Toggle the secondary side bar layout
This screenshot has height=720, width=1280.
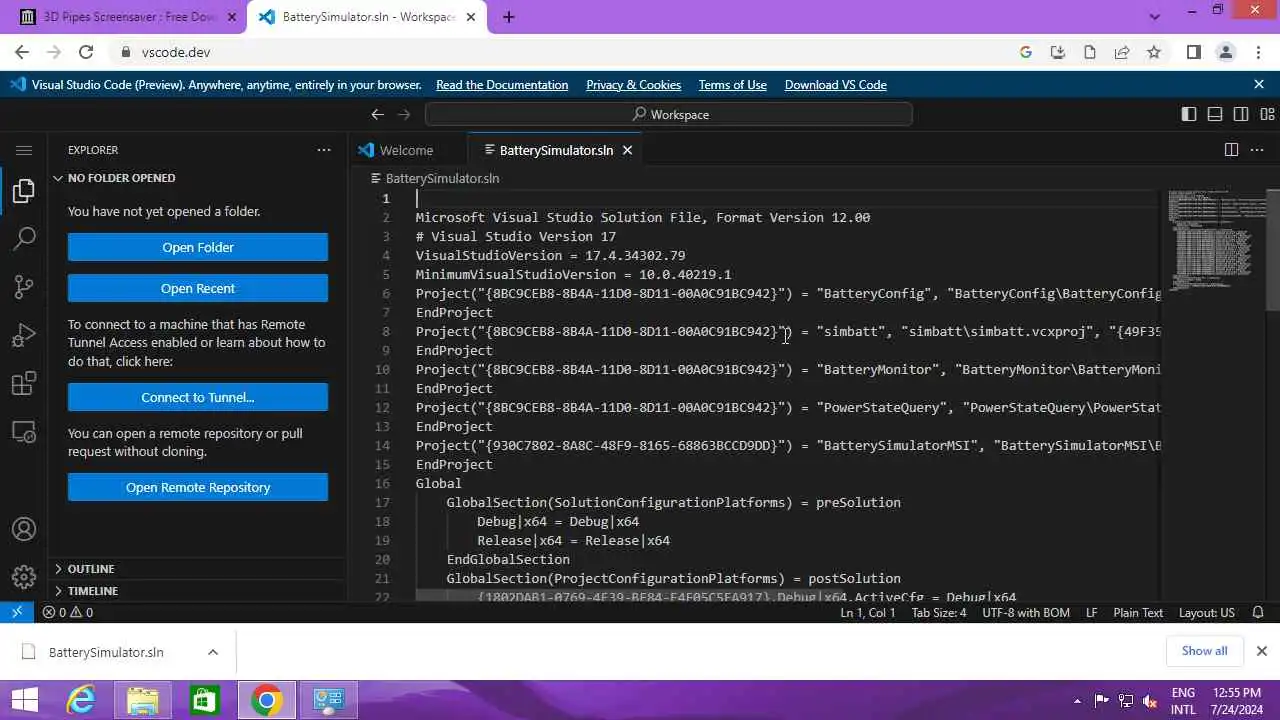click(1241, 114)
